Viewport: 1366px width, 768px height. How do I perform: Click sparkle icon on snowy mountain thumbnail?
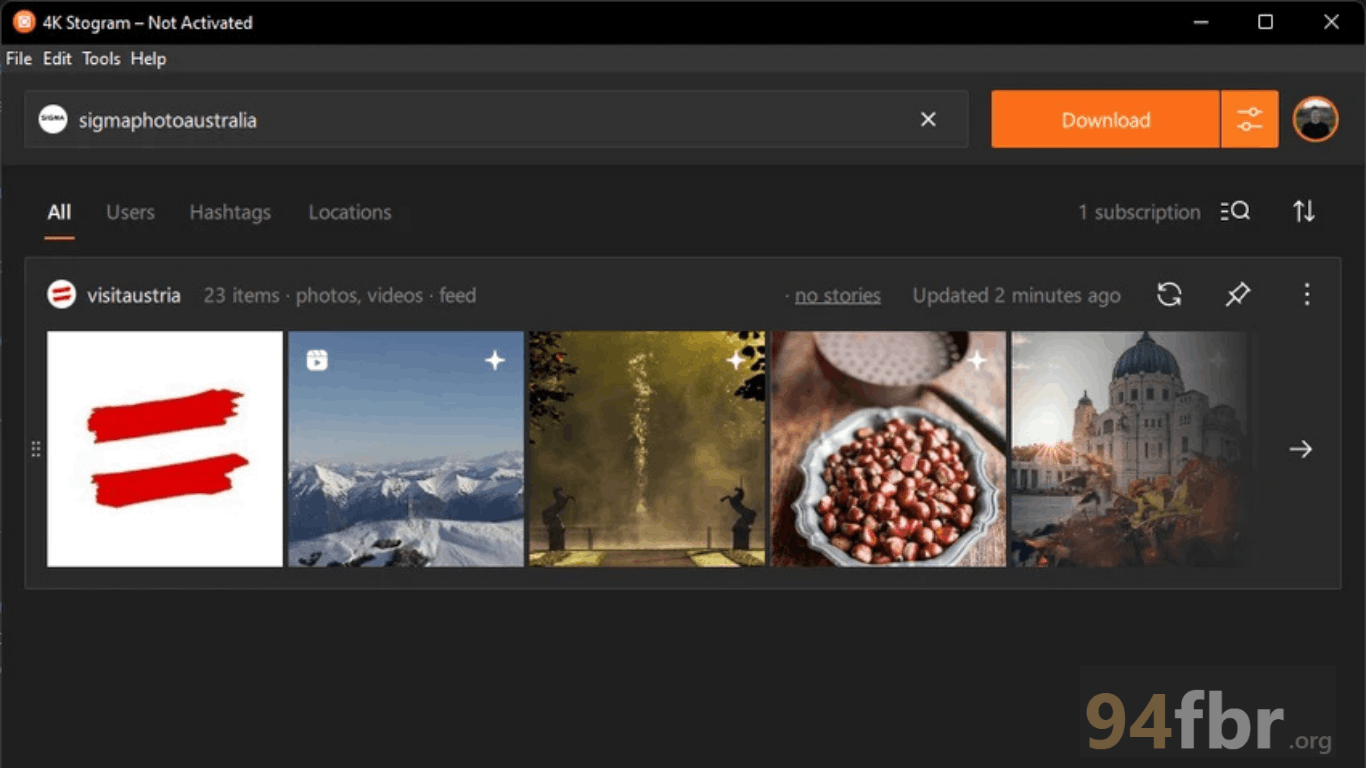495,360
